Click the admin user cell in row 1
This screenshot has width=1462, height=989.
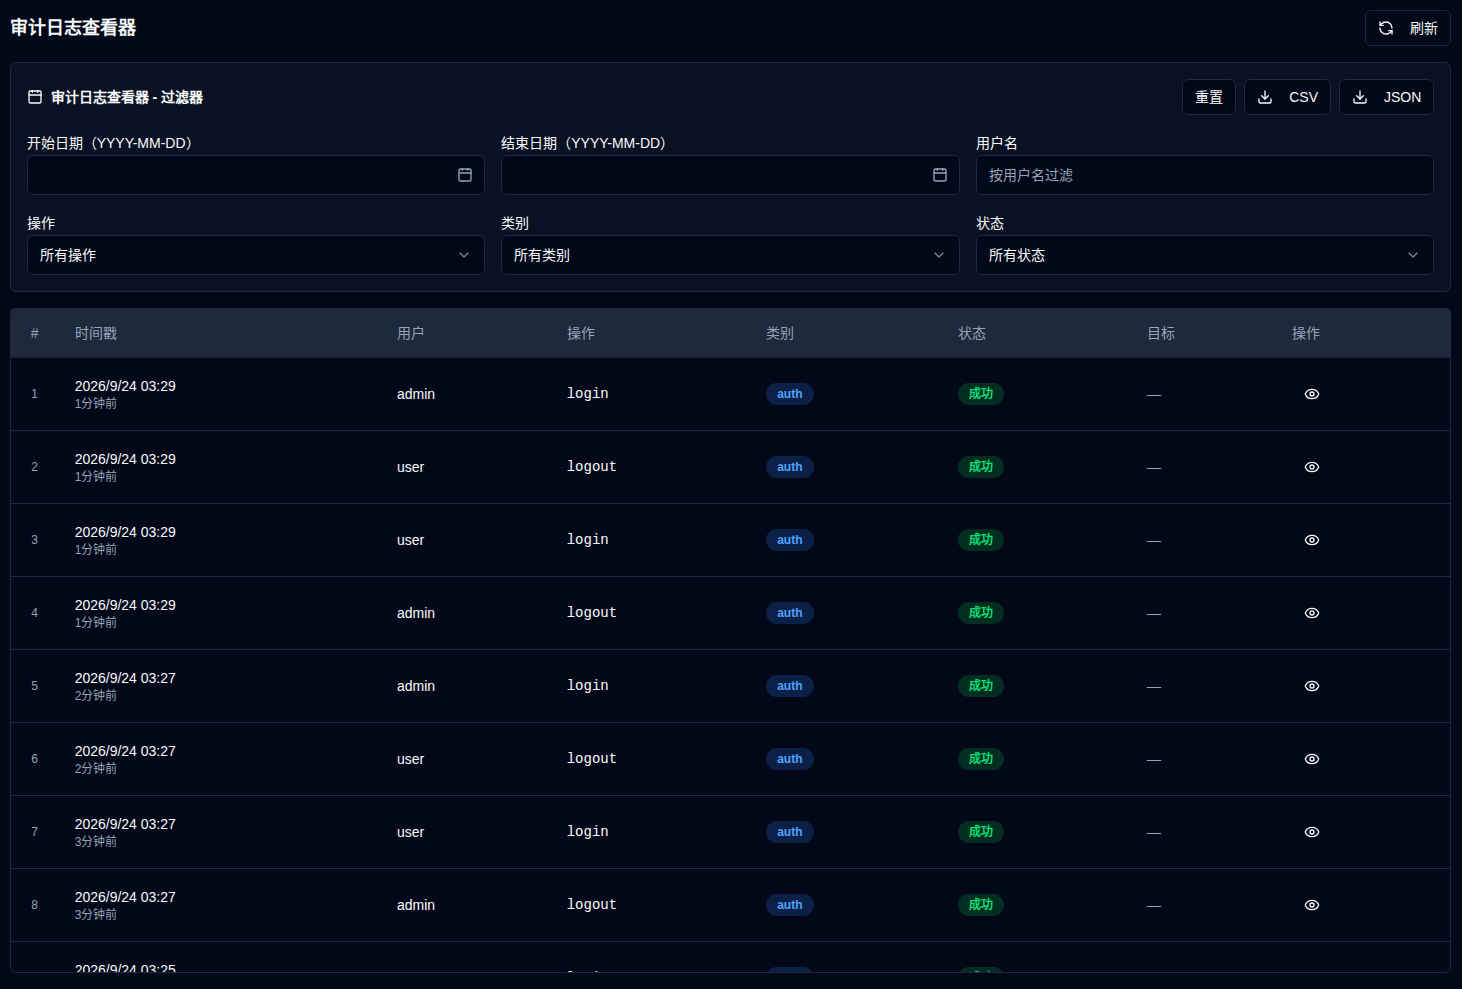click(416, 394)
